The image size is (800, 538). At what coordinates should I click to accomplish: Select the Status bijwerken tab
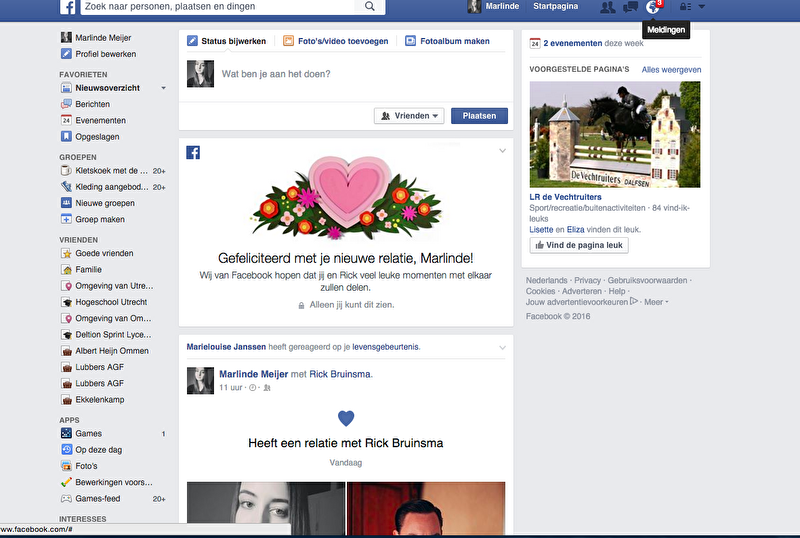point(227,41)
